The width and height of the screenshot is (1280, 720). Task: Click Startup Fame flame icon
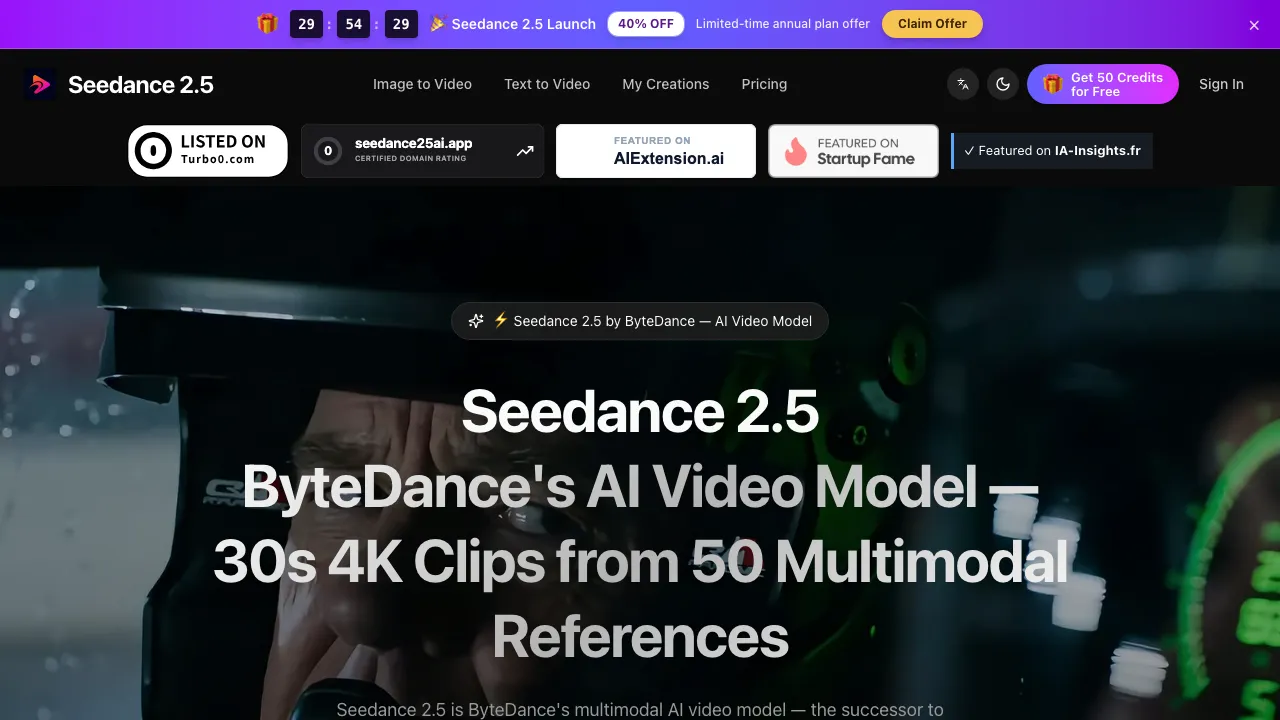pos(796,151)
